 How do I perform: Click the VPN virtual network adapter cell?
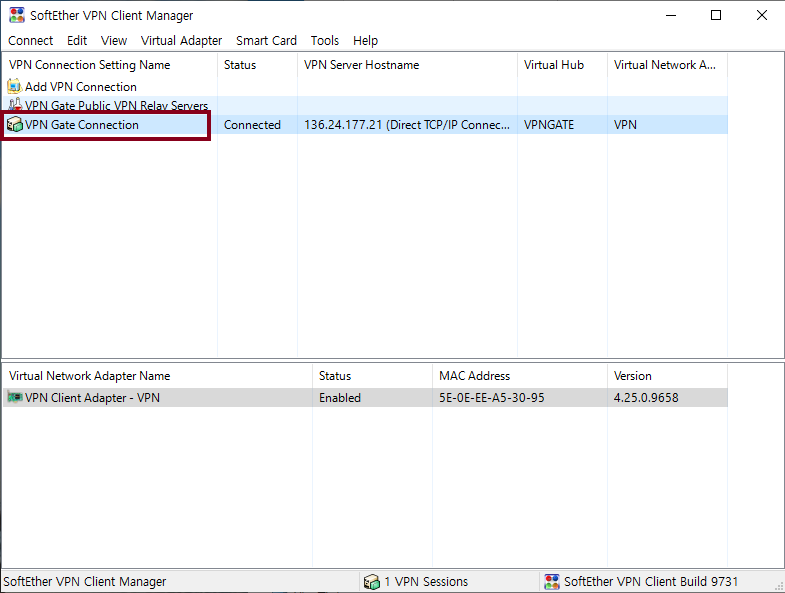pos(625,125)
